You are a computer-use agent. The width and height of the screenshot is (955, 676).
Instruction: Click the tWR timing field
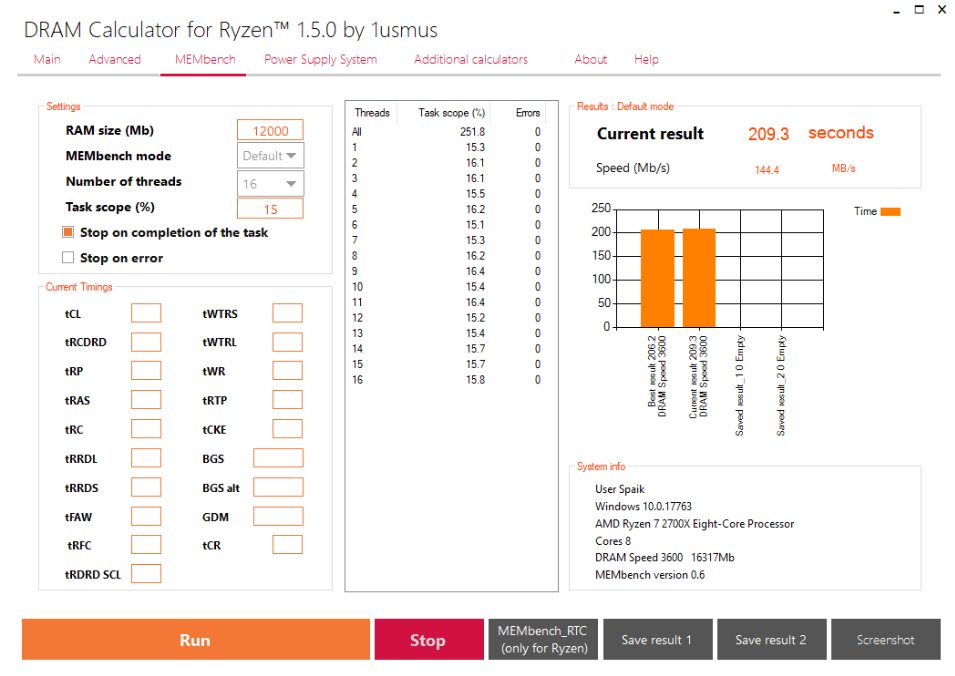point(287,371)
